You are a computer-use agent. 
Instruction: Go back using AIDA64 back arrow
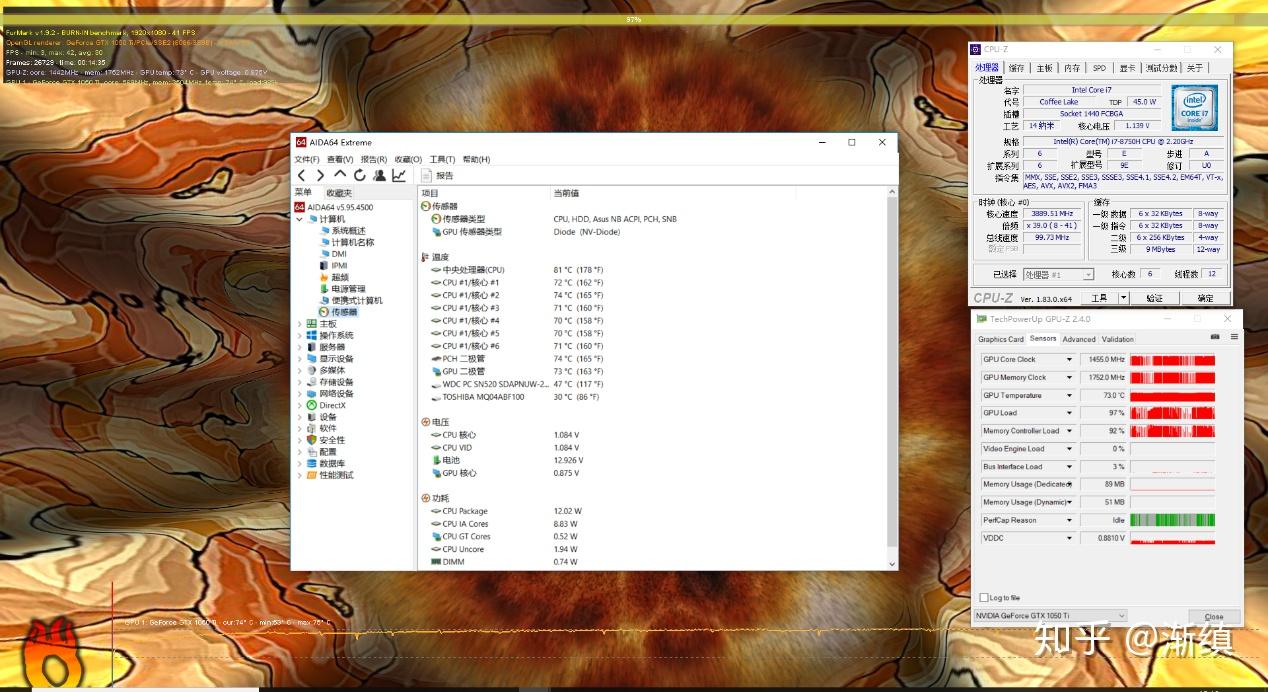point(301,175)
